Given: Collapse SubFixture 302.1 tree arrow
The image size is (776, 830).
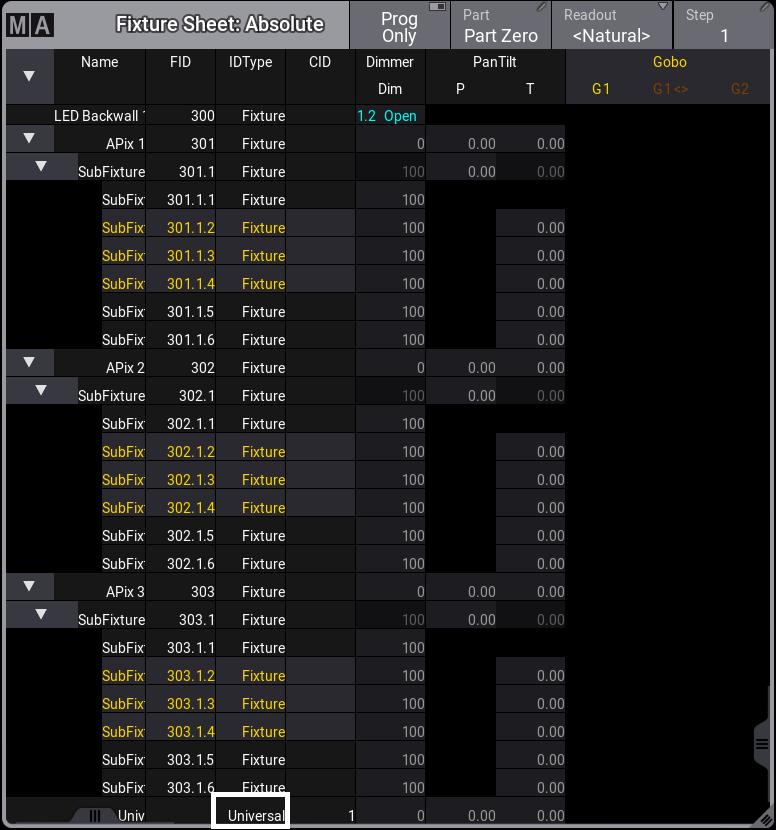Looking at the screenshot, I should [41, 390].
